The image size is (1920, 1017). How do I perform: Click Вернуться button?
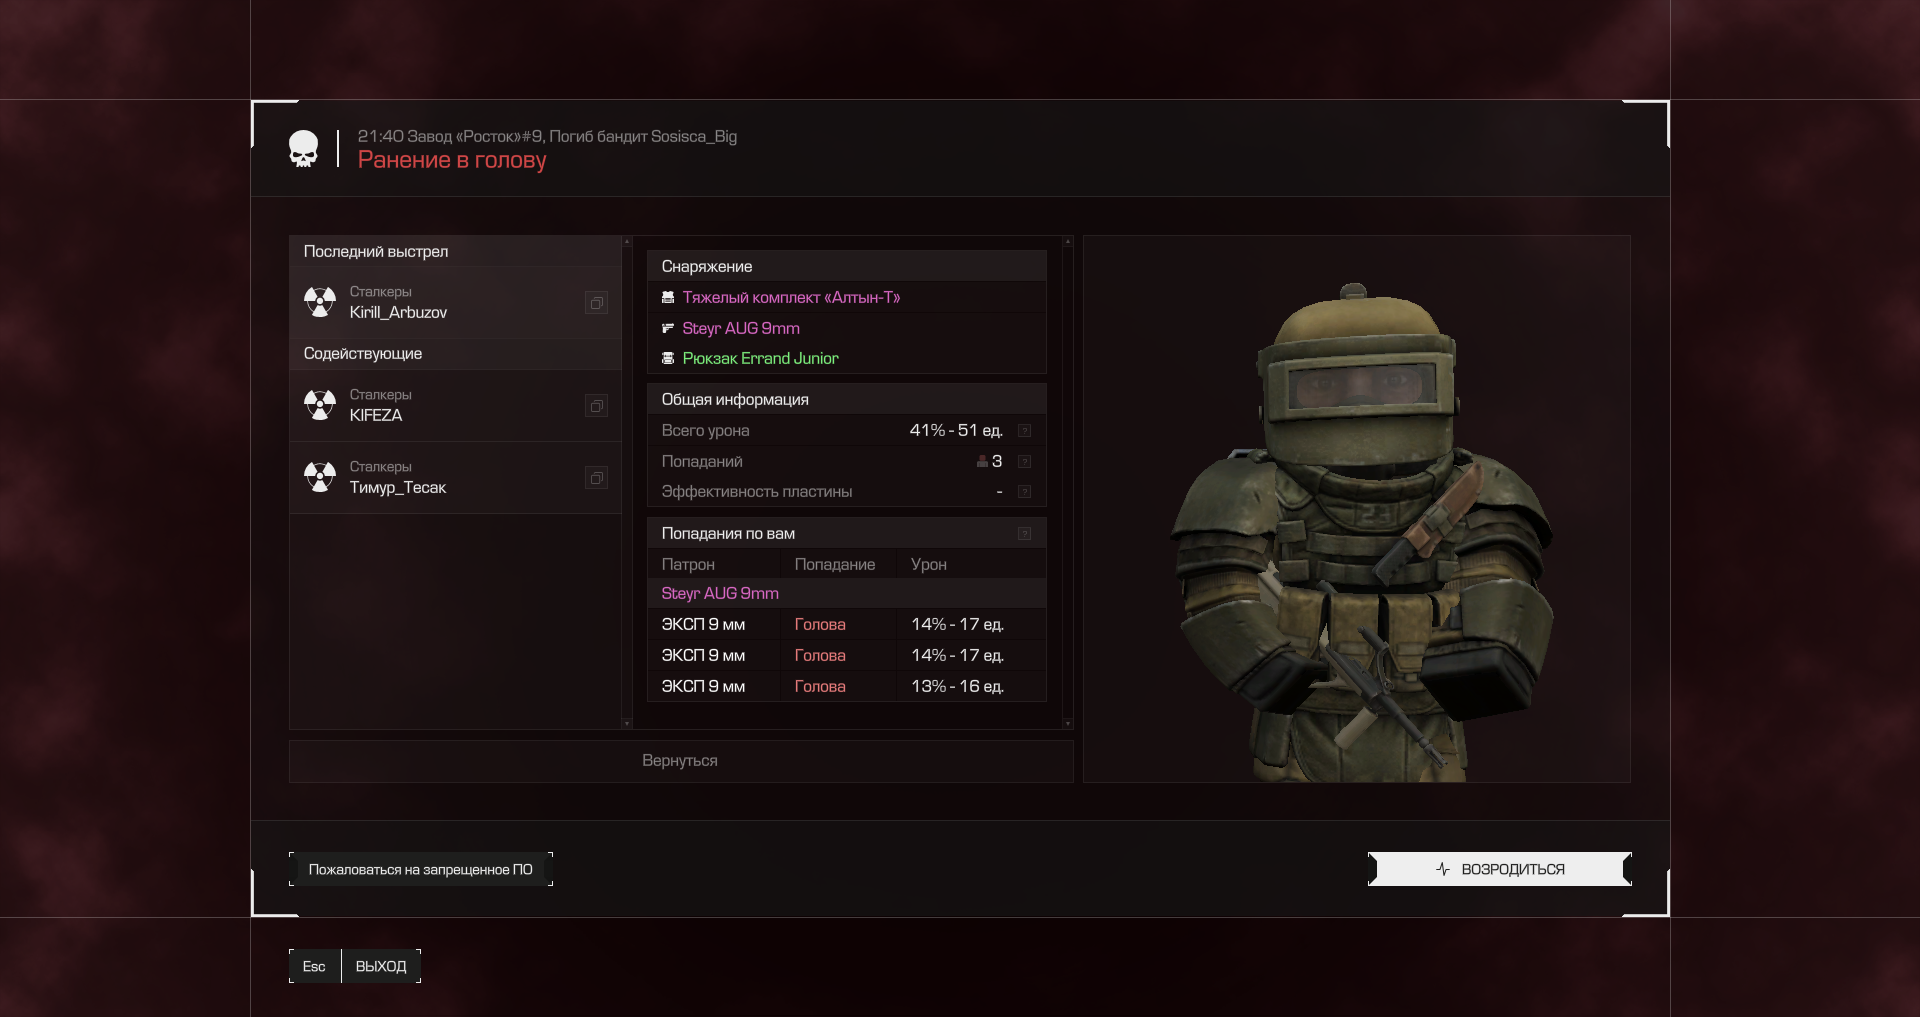(681, 761)
